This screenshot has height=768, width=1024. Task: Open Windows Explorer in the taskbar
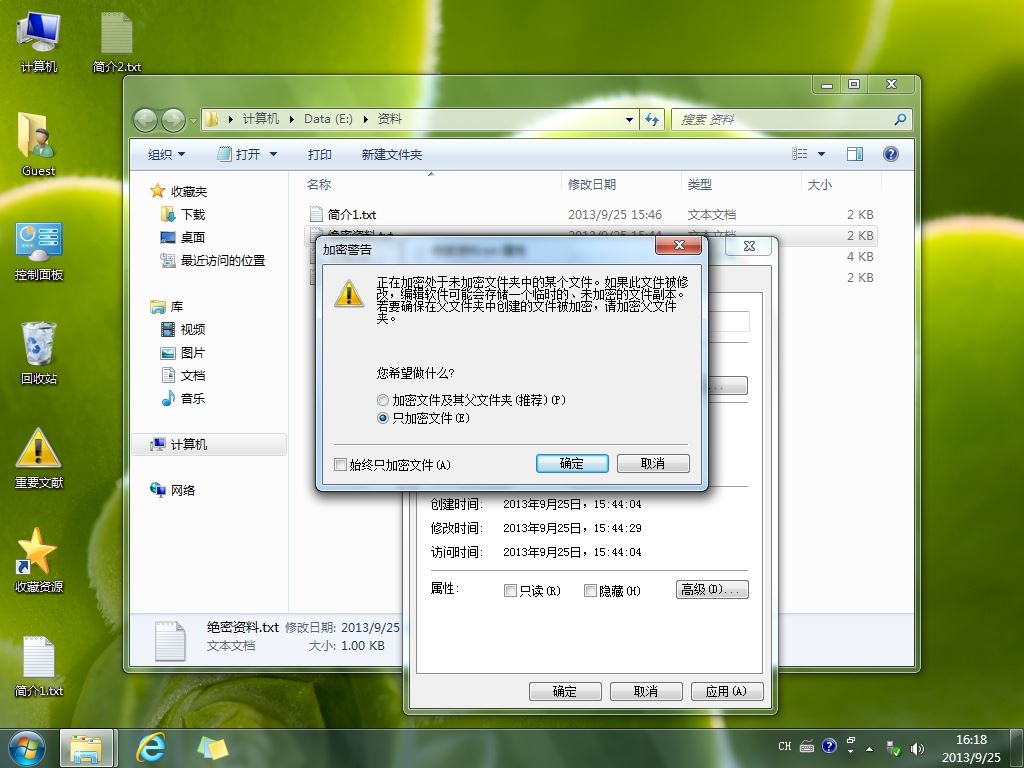86,748
